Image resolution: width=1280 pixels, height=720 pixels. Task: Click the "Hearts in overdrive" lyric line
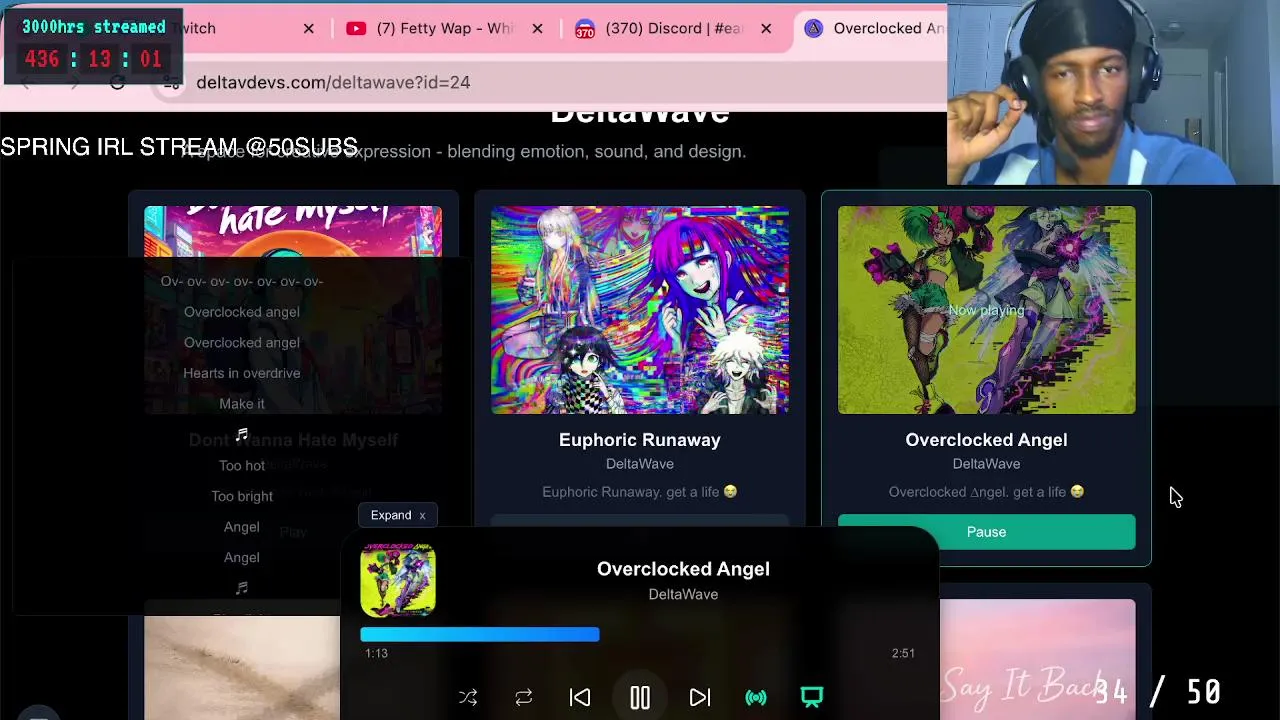pos(242,373)
